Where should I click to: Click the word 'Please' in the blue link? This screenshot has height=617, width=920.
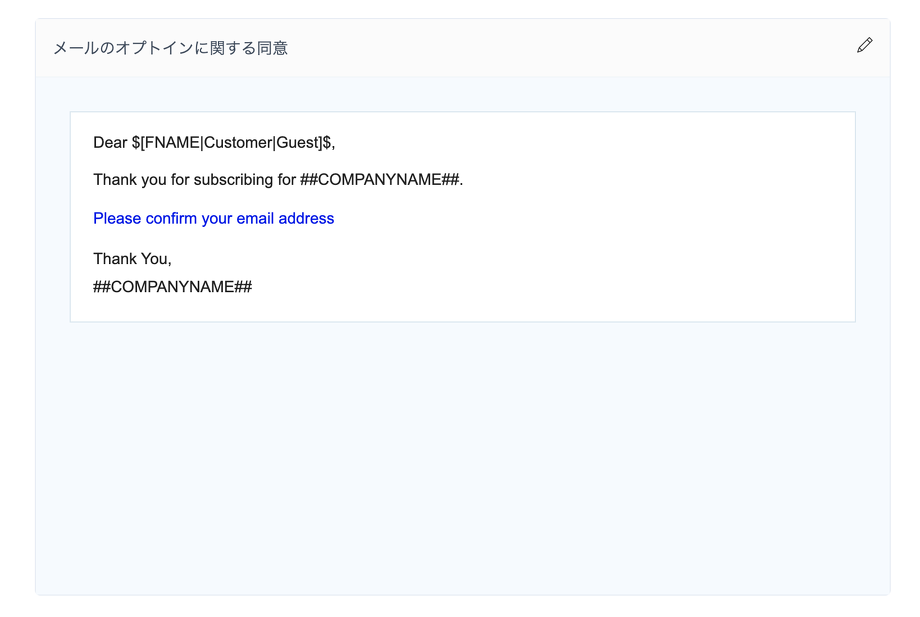pos(117,218)
